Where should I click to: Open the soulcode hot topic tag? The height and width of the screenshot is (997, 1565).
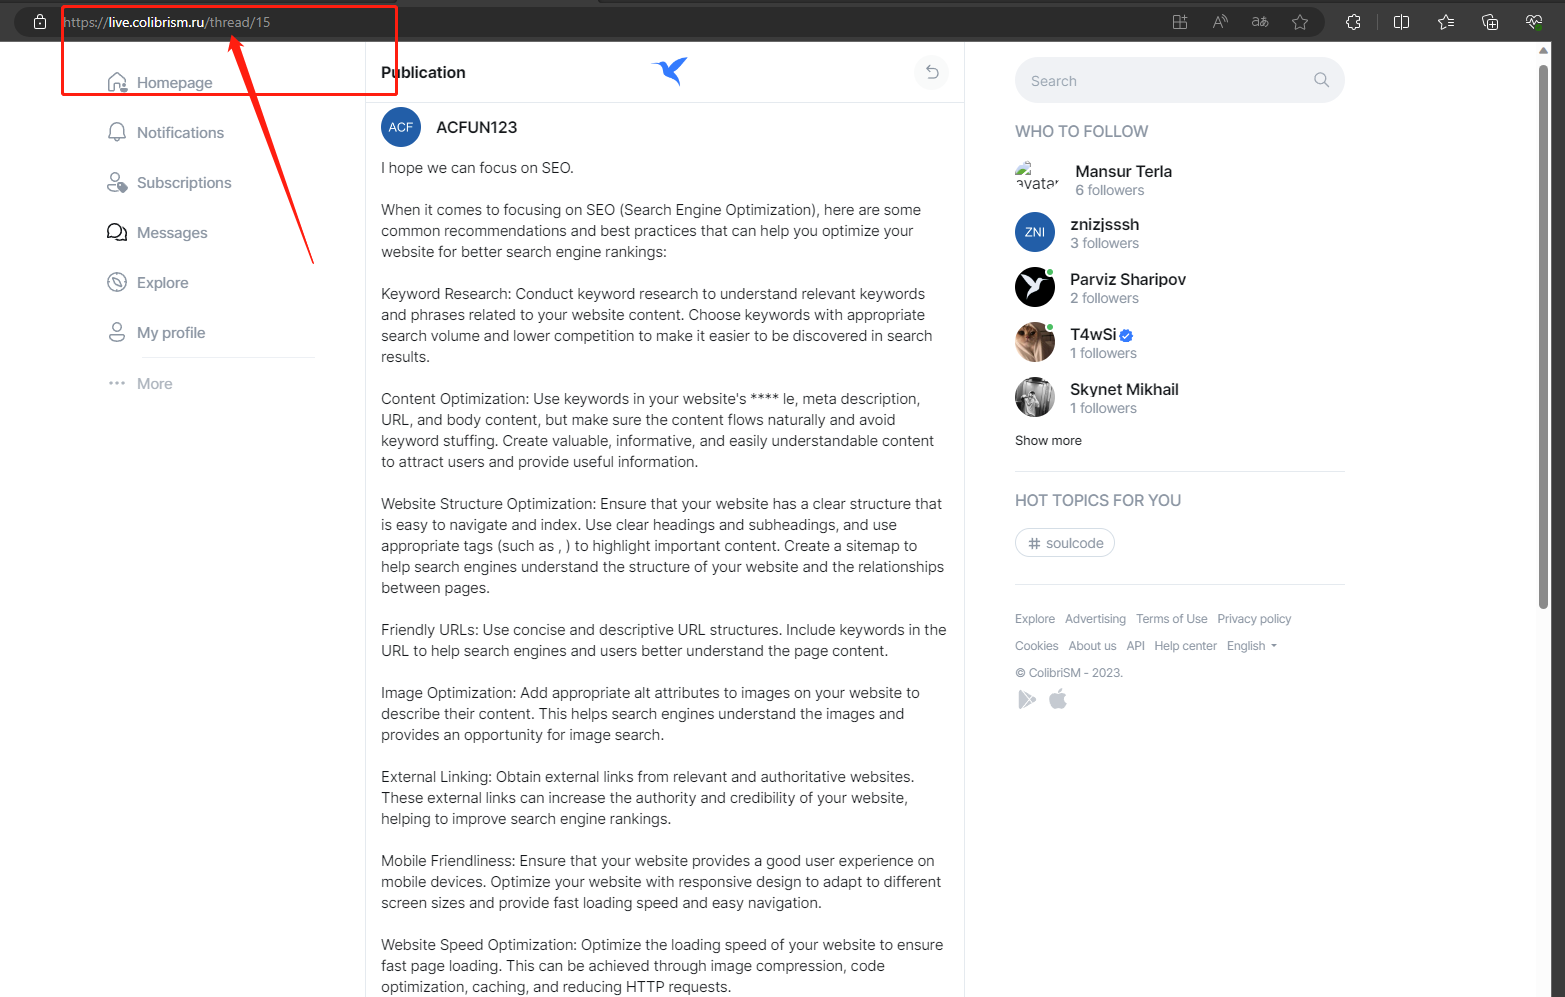click(x=1065, y=543)
